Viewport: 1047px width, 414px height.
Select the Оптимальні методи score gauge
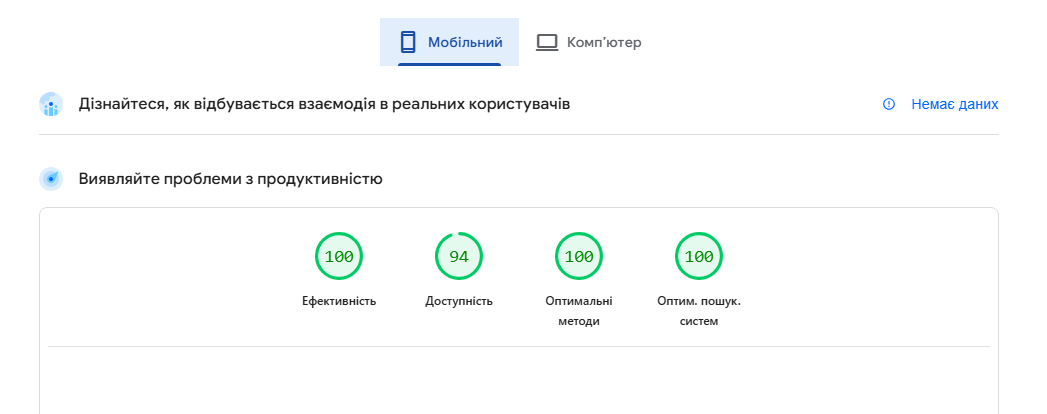coord(579,256)
